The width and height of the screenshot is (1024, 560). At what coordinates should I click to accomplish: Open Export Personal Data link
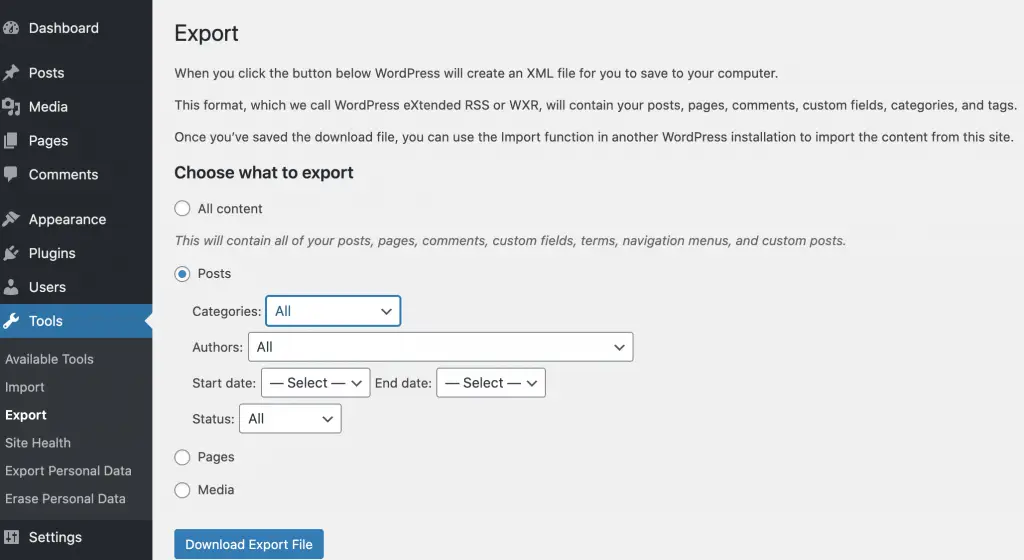pyautogui.click(x=68, y=471)
